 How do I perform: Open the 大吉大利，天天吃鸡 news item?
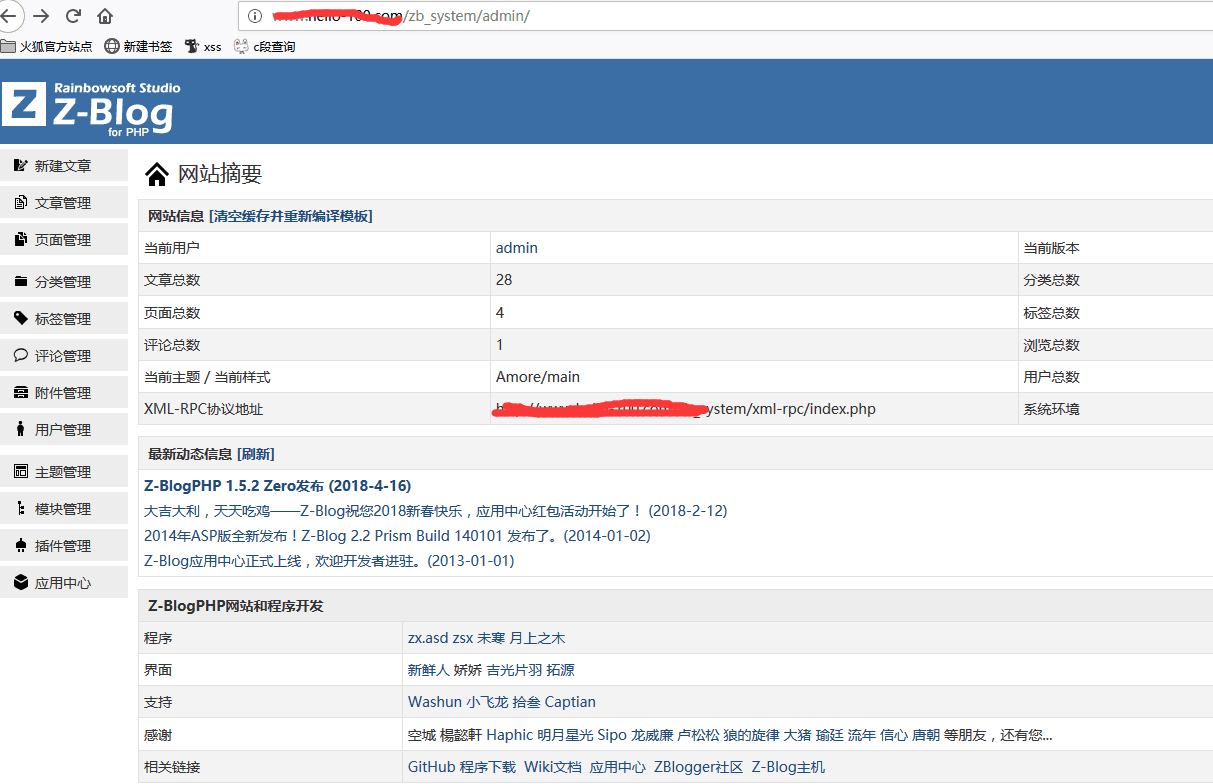436,511
